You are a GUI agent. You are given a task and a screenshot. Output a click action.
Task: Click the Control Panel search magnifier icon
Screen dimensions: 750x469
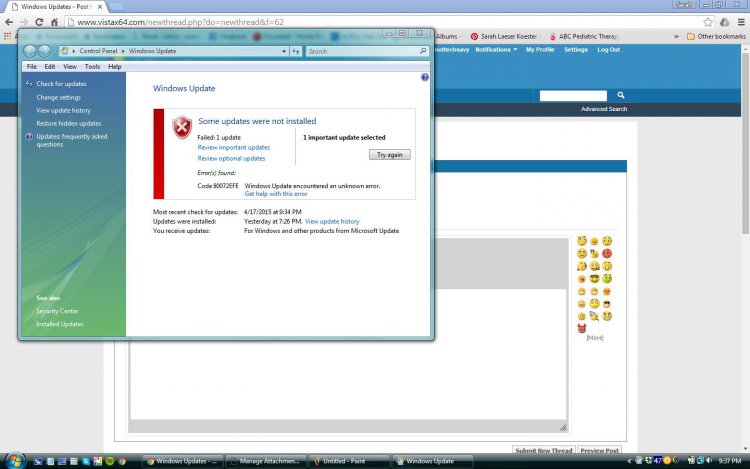coord(423,51)
